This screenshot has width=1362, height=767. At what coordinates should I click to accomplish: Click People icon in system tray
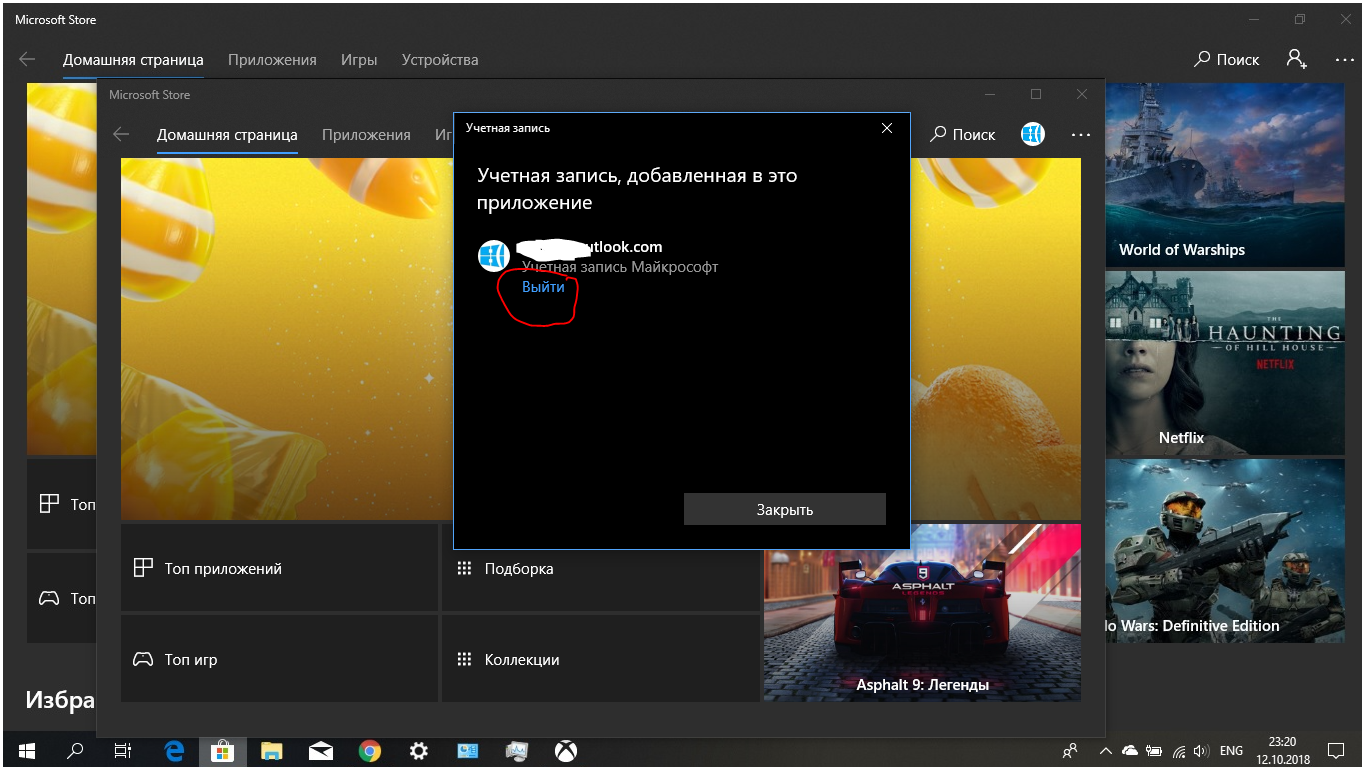1070,750
